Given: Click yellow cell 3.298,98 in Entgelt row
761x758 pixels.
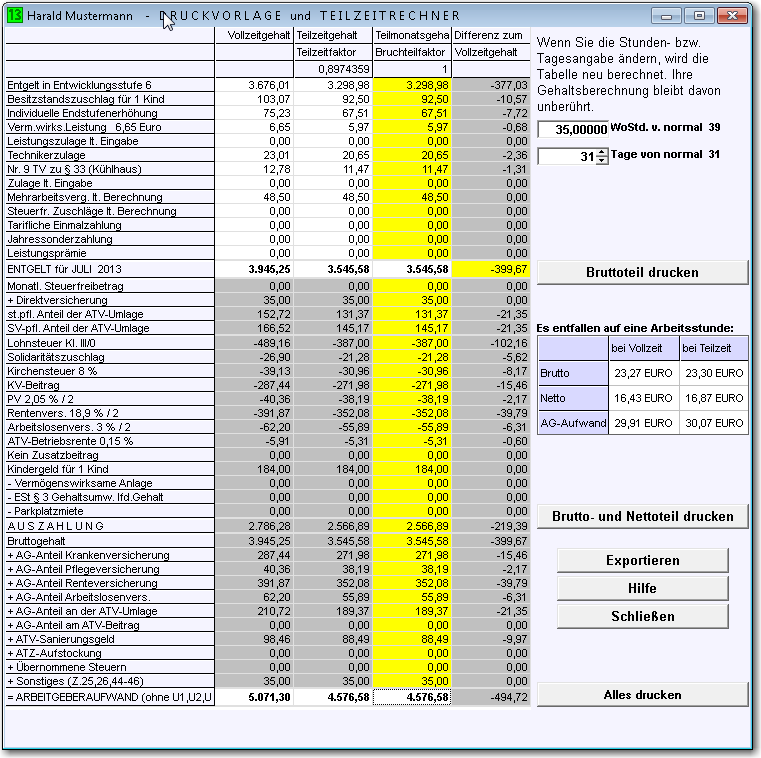Looking at the screenshot, I should [x=412, y=85].
